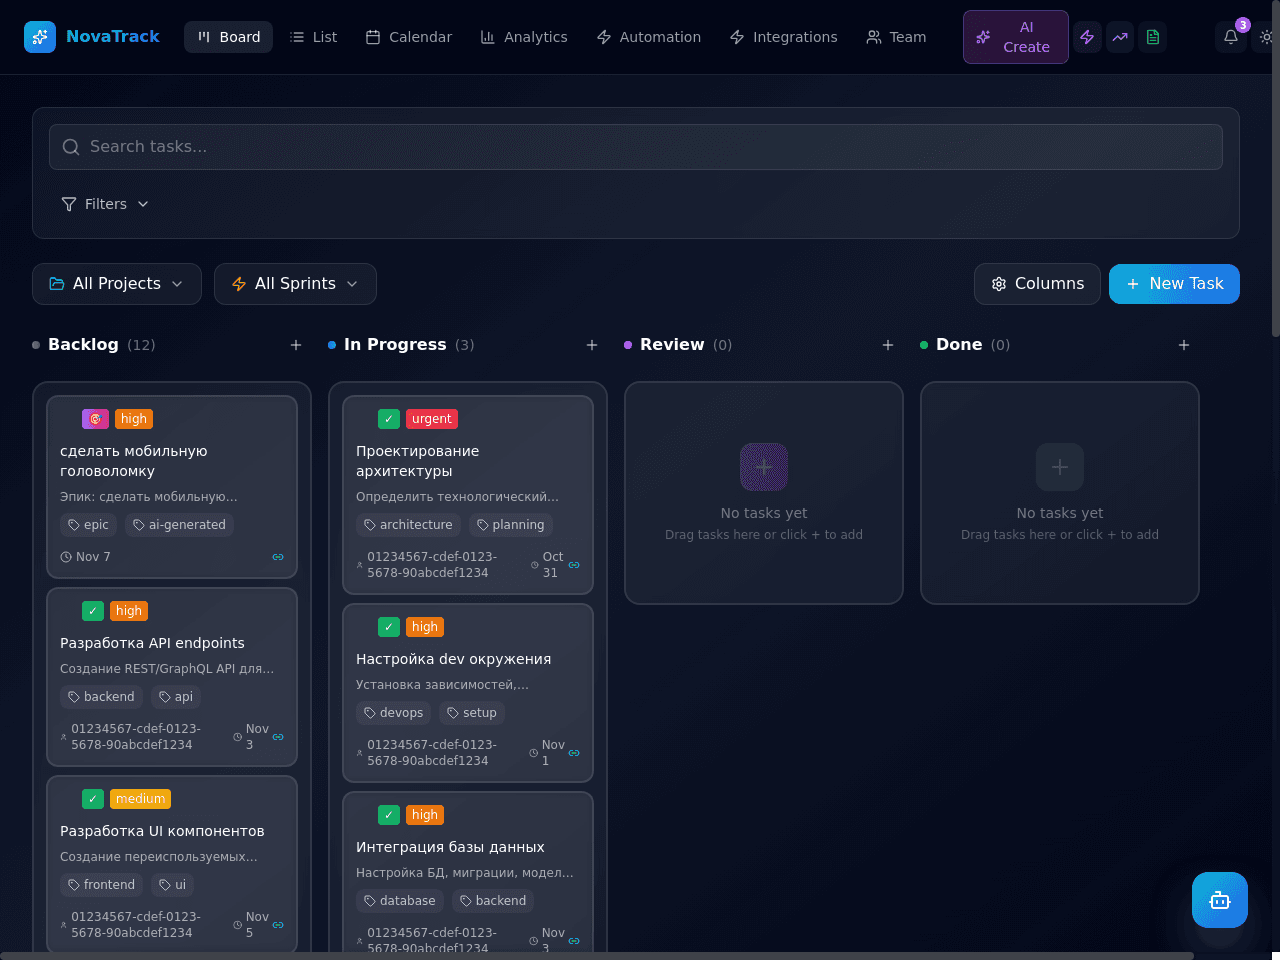Add a task to the Backlog column
The height and width of the screenshot is (960, 1280).
[296, 345]
